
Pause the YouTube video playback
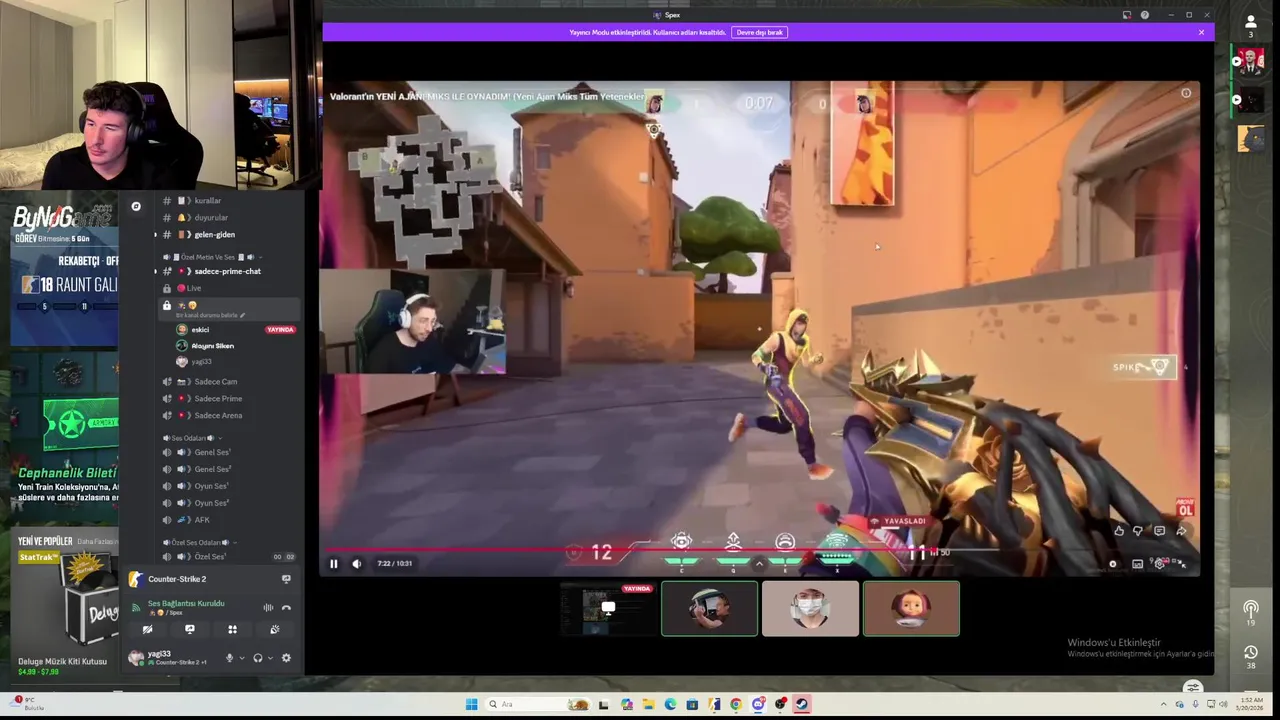click(x=334, y=564)
